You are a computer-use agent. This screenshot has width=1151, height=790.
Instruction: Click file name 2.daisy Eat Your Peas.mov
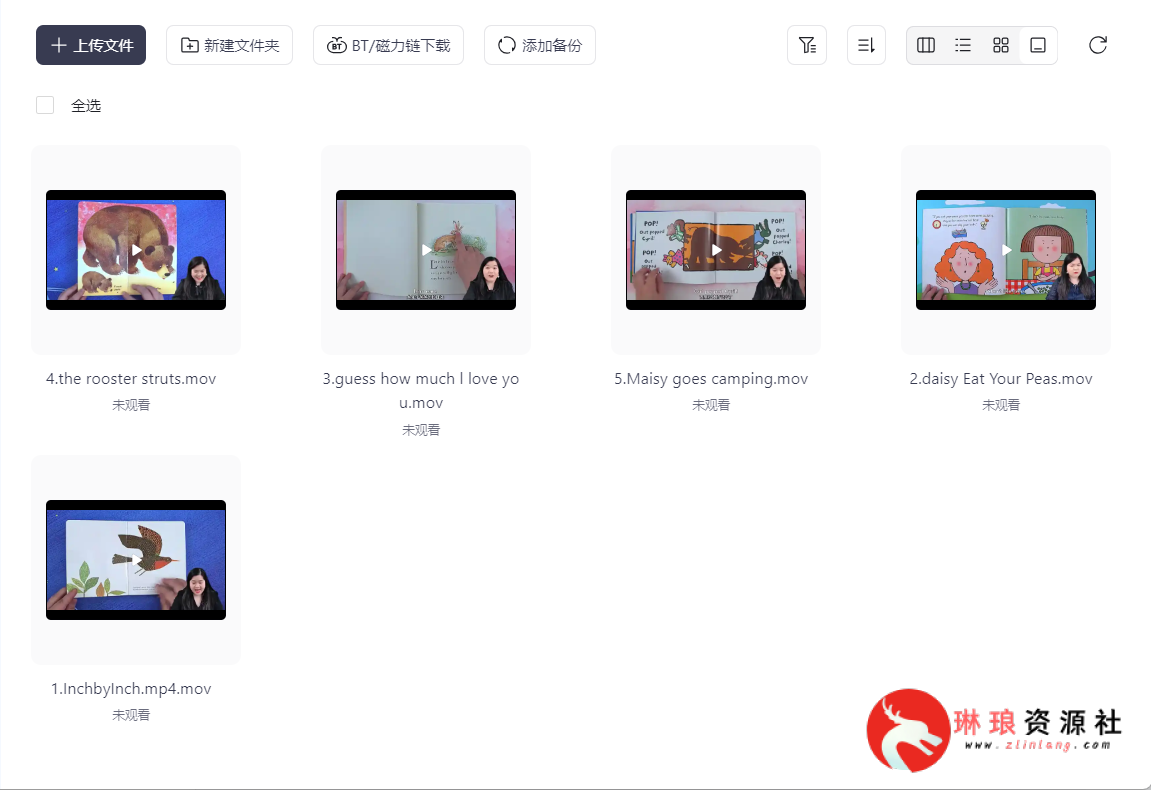click(1001, 379)
